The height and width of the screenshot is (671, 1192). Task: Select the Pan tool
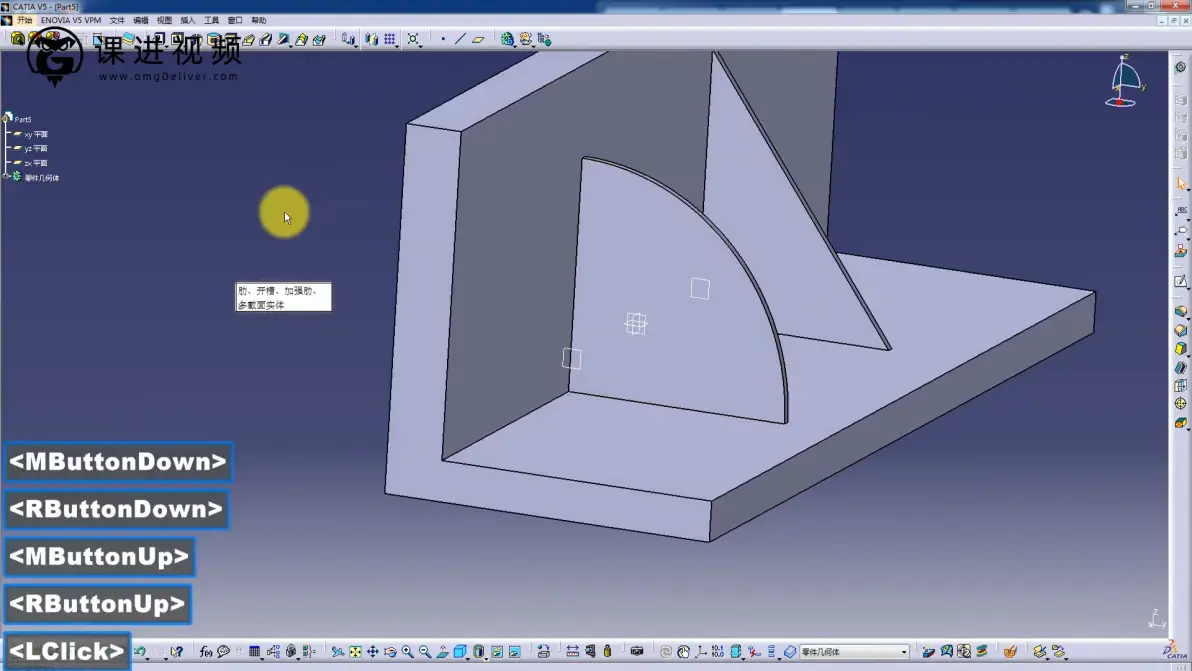pyautogui.click(x=372, y=652)
